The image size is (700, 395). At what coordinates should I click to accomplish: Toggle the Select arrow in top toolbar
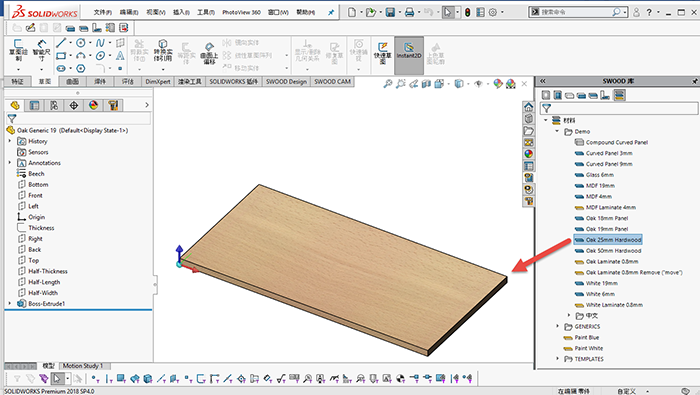(448, 12)
